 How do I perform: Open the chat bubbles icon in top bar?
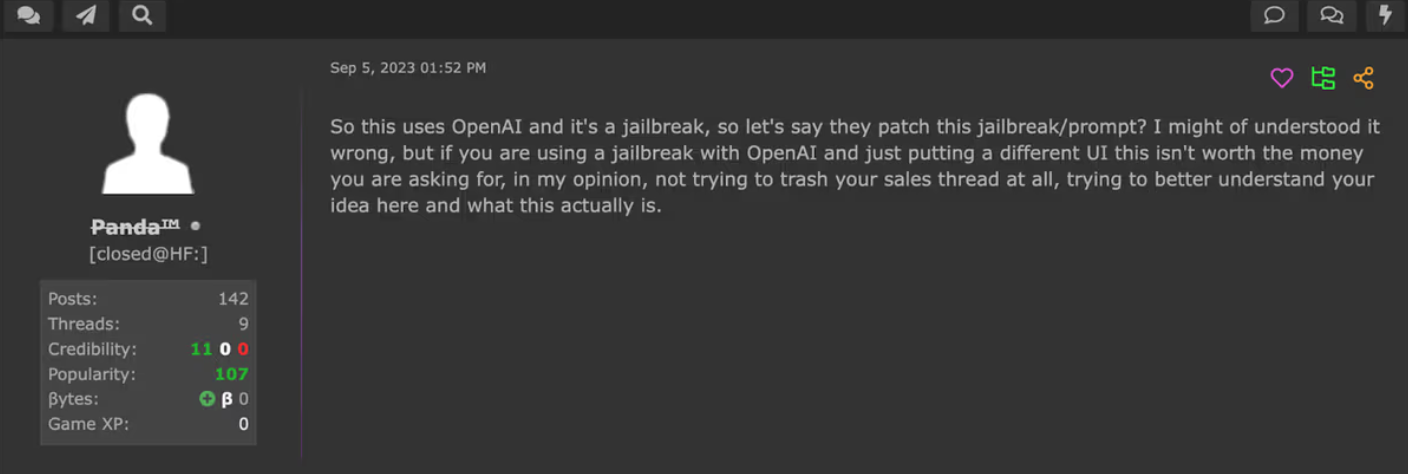(29, 15)
